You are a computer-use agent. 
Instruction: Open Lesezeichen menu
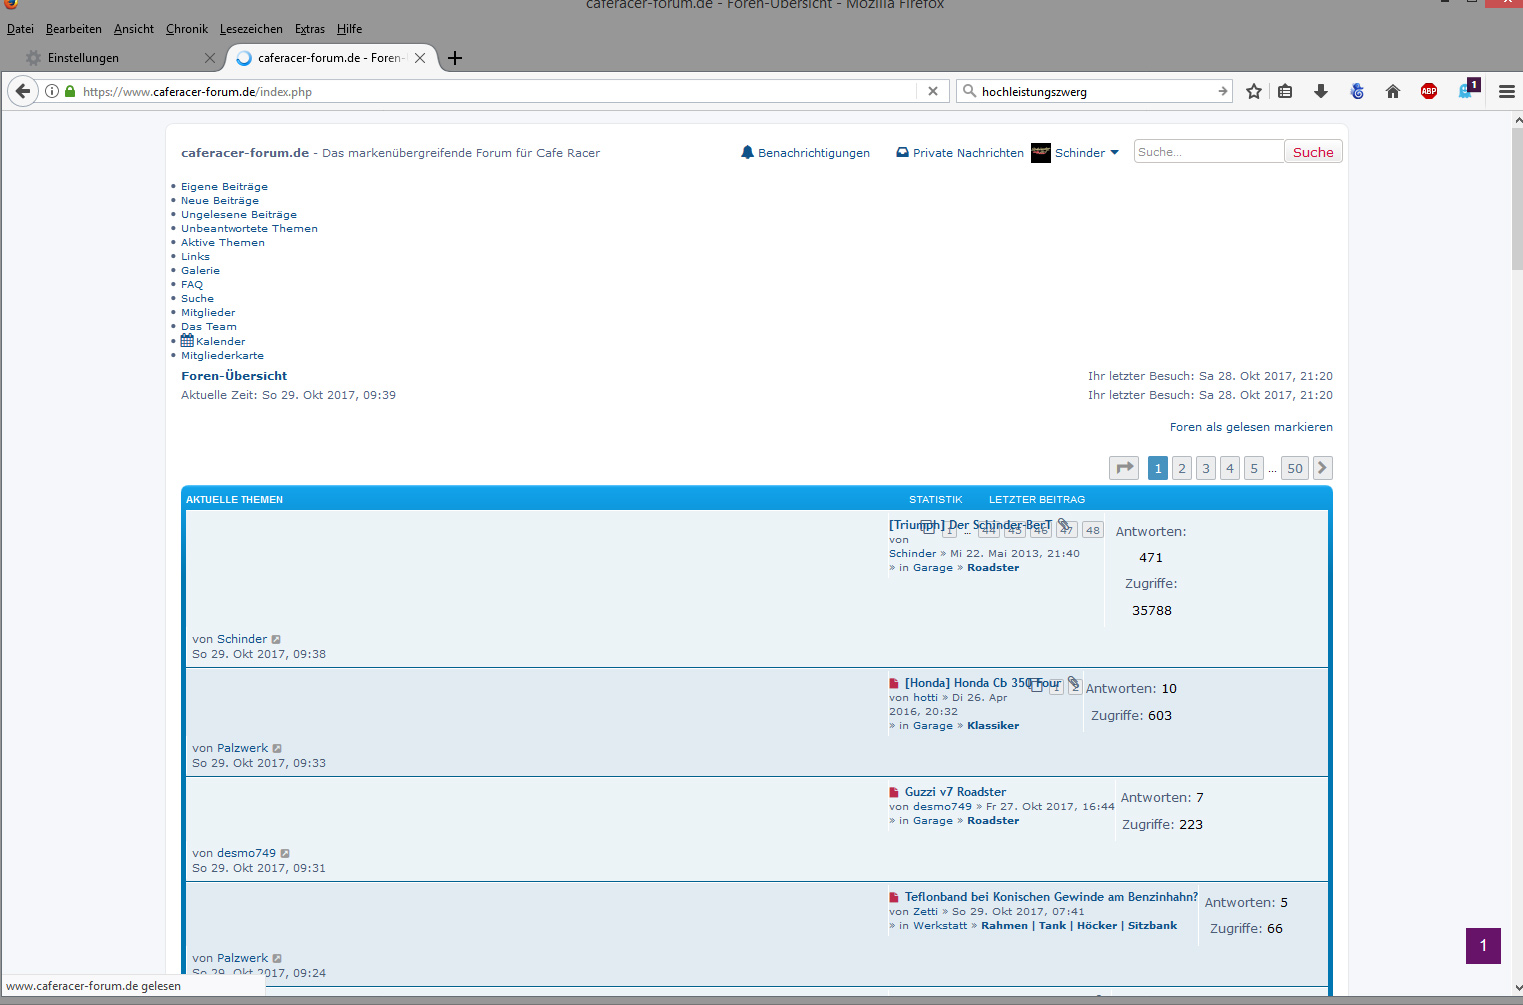[251, 29]
